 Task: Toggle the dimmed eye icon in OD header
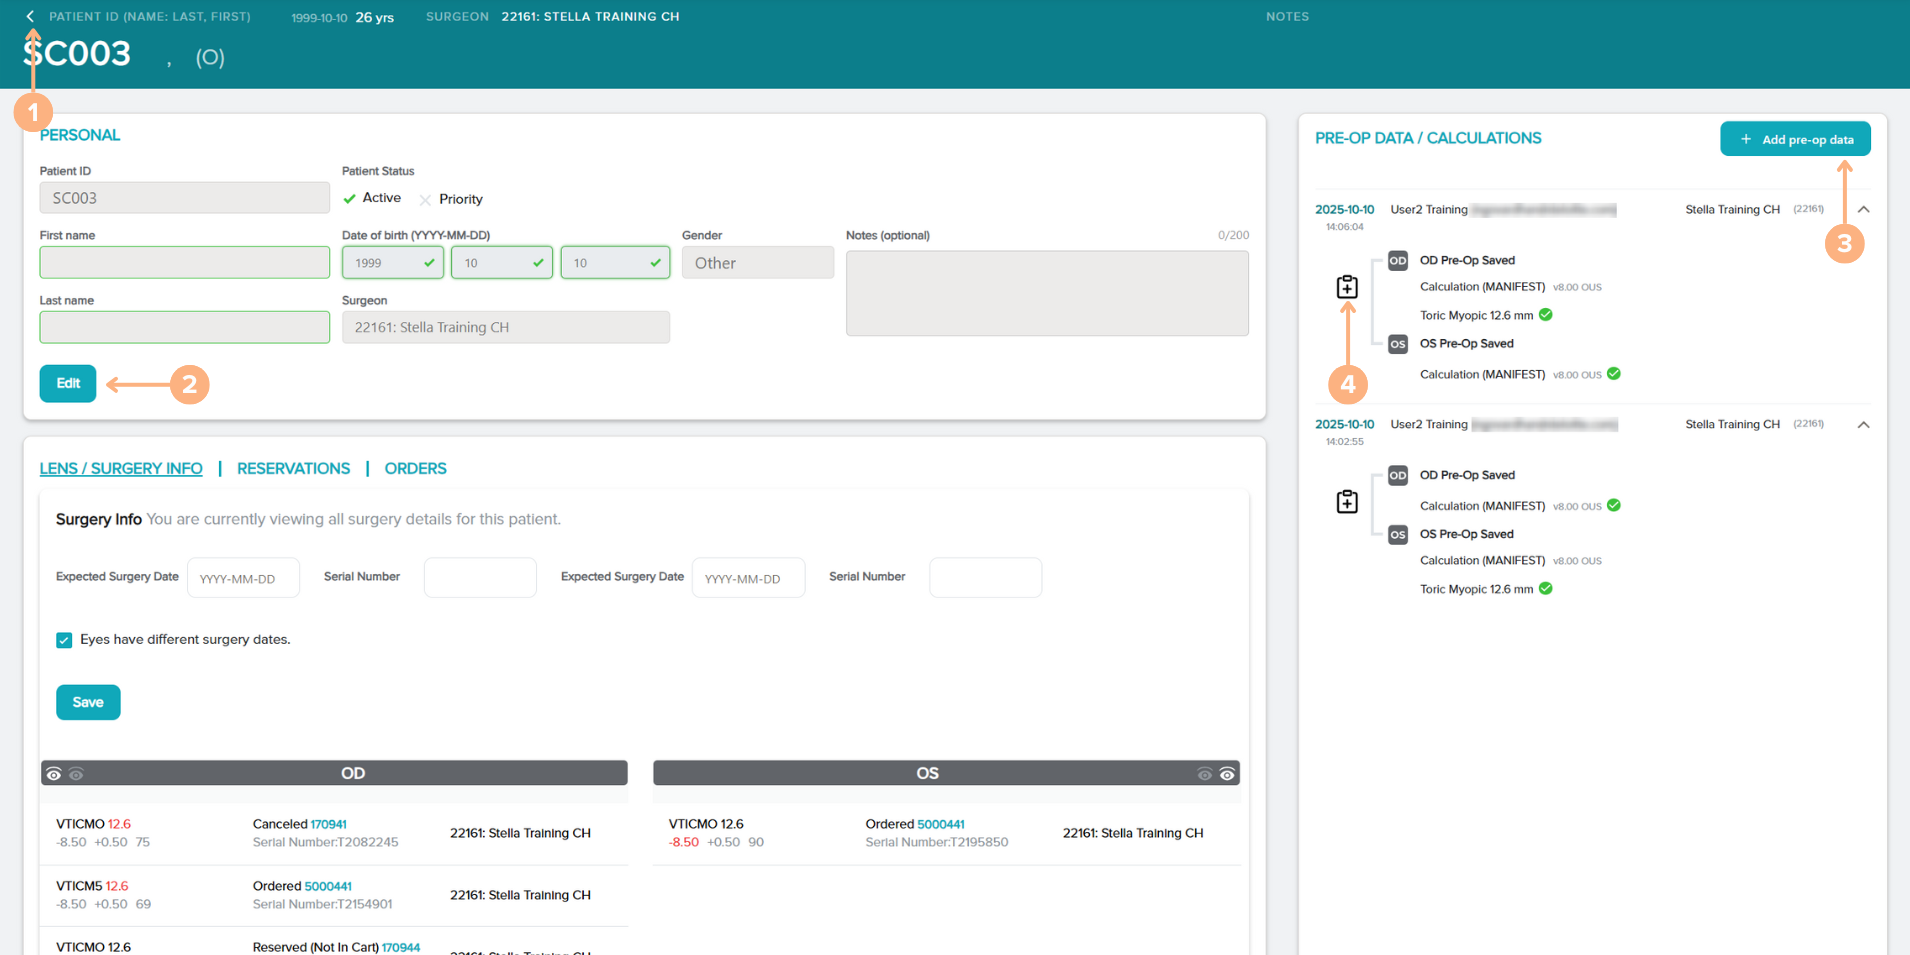point(77,774)
